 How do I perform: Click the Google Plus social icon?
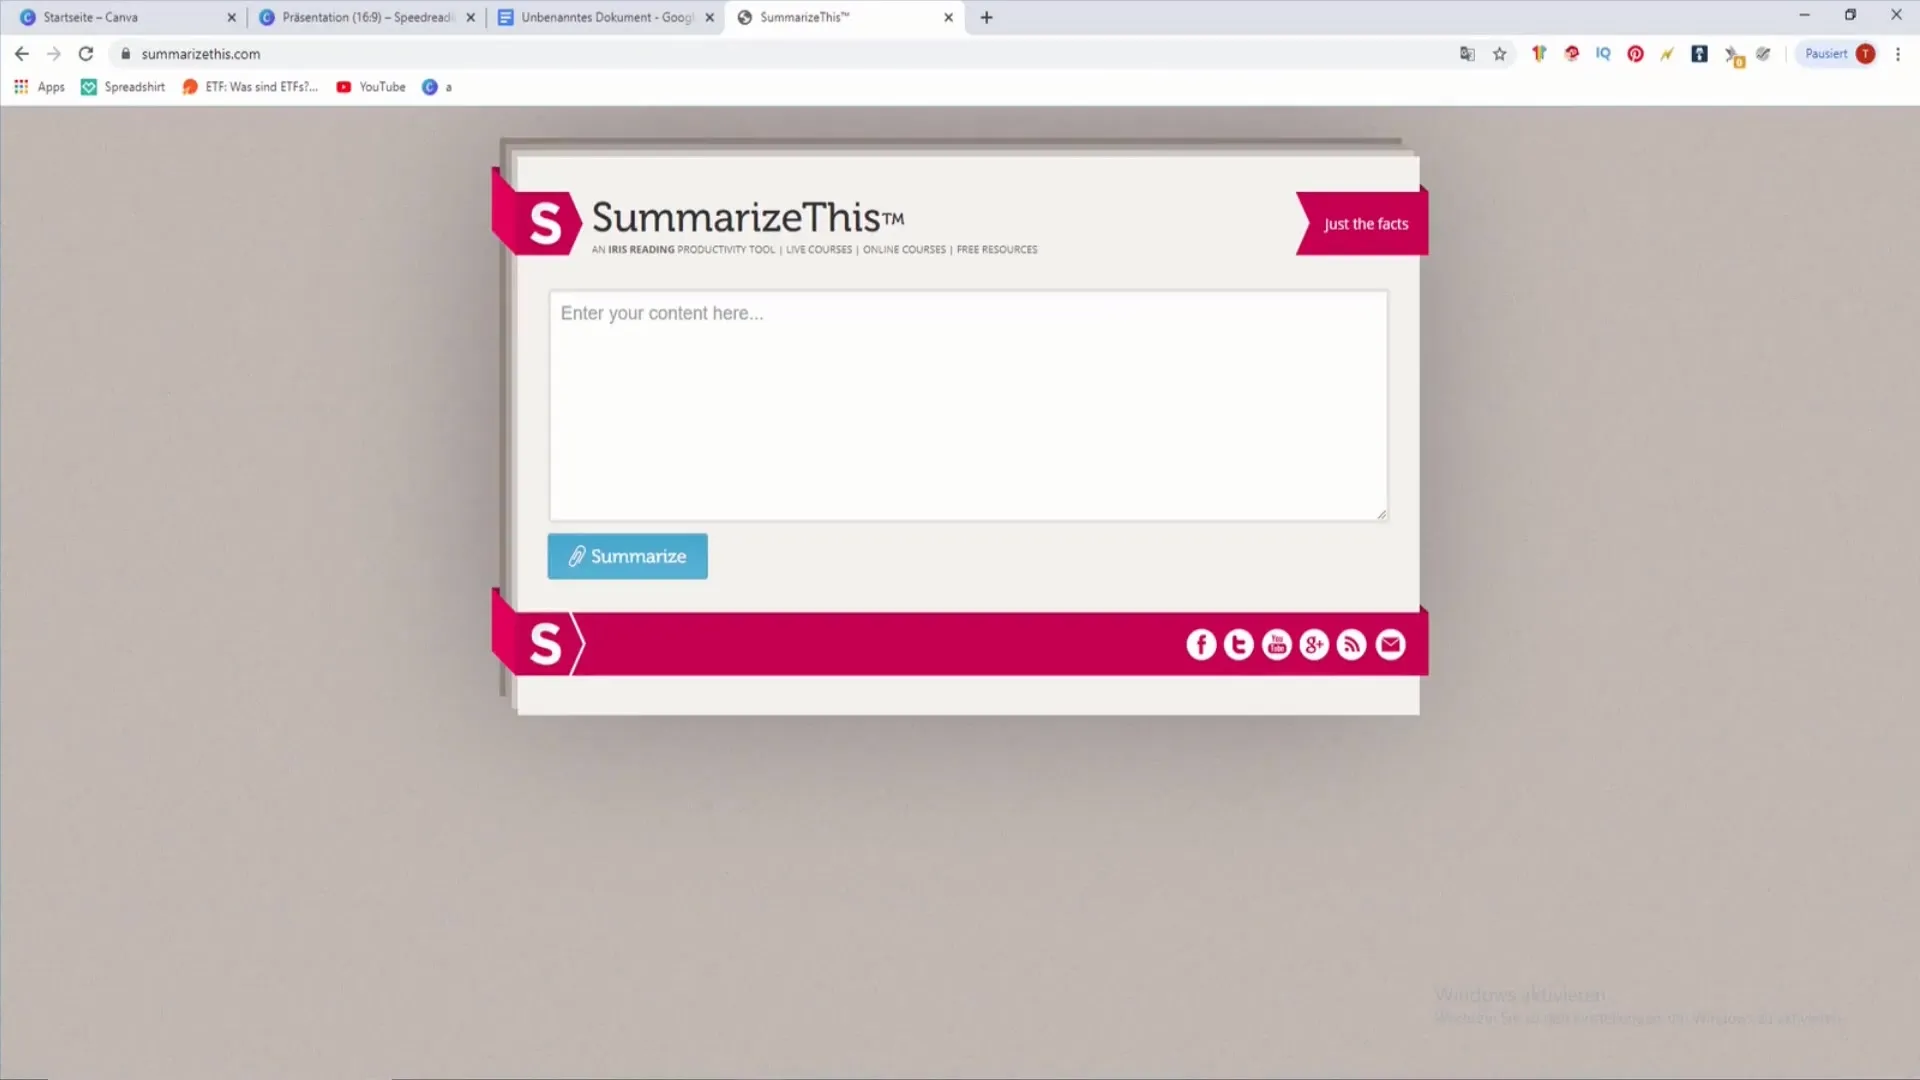(1313, 644)
